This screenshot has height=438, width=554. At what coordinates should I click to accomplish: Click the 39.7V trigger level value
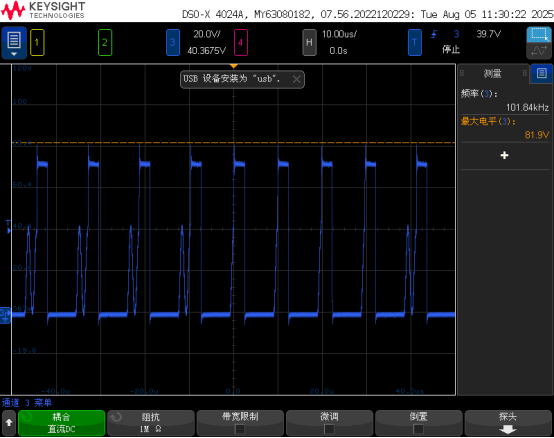pyautogui.click(x=489, y=34)
